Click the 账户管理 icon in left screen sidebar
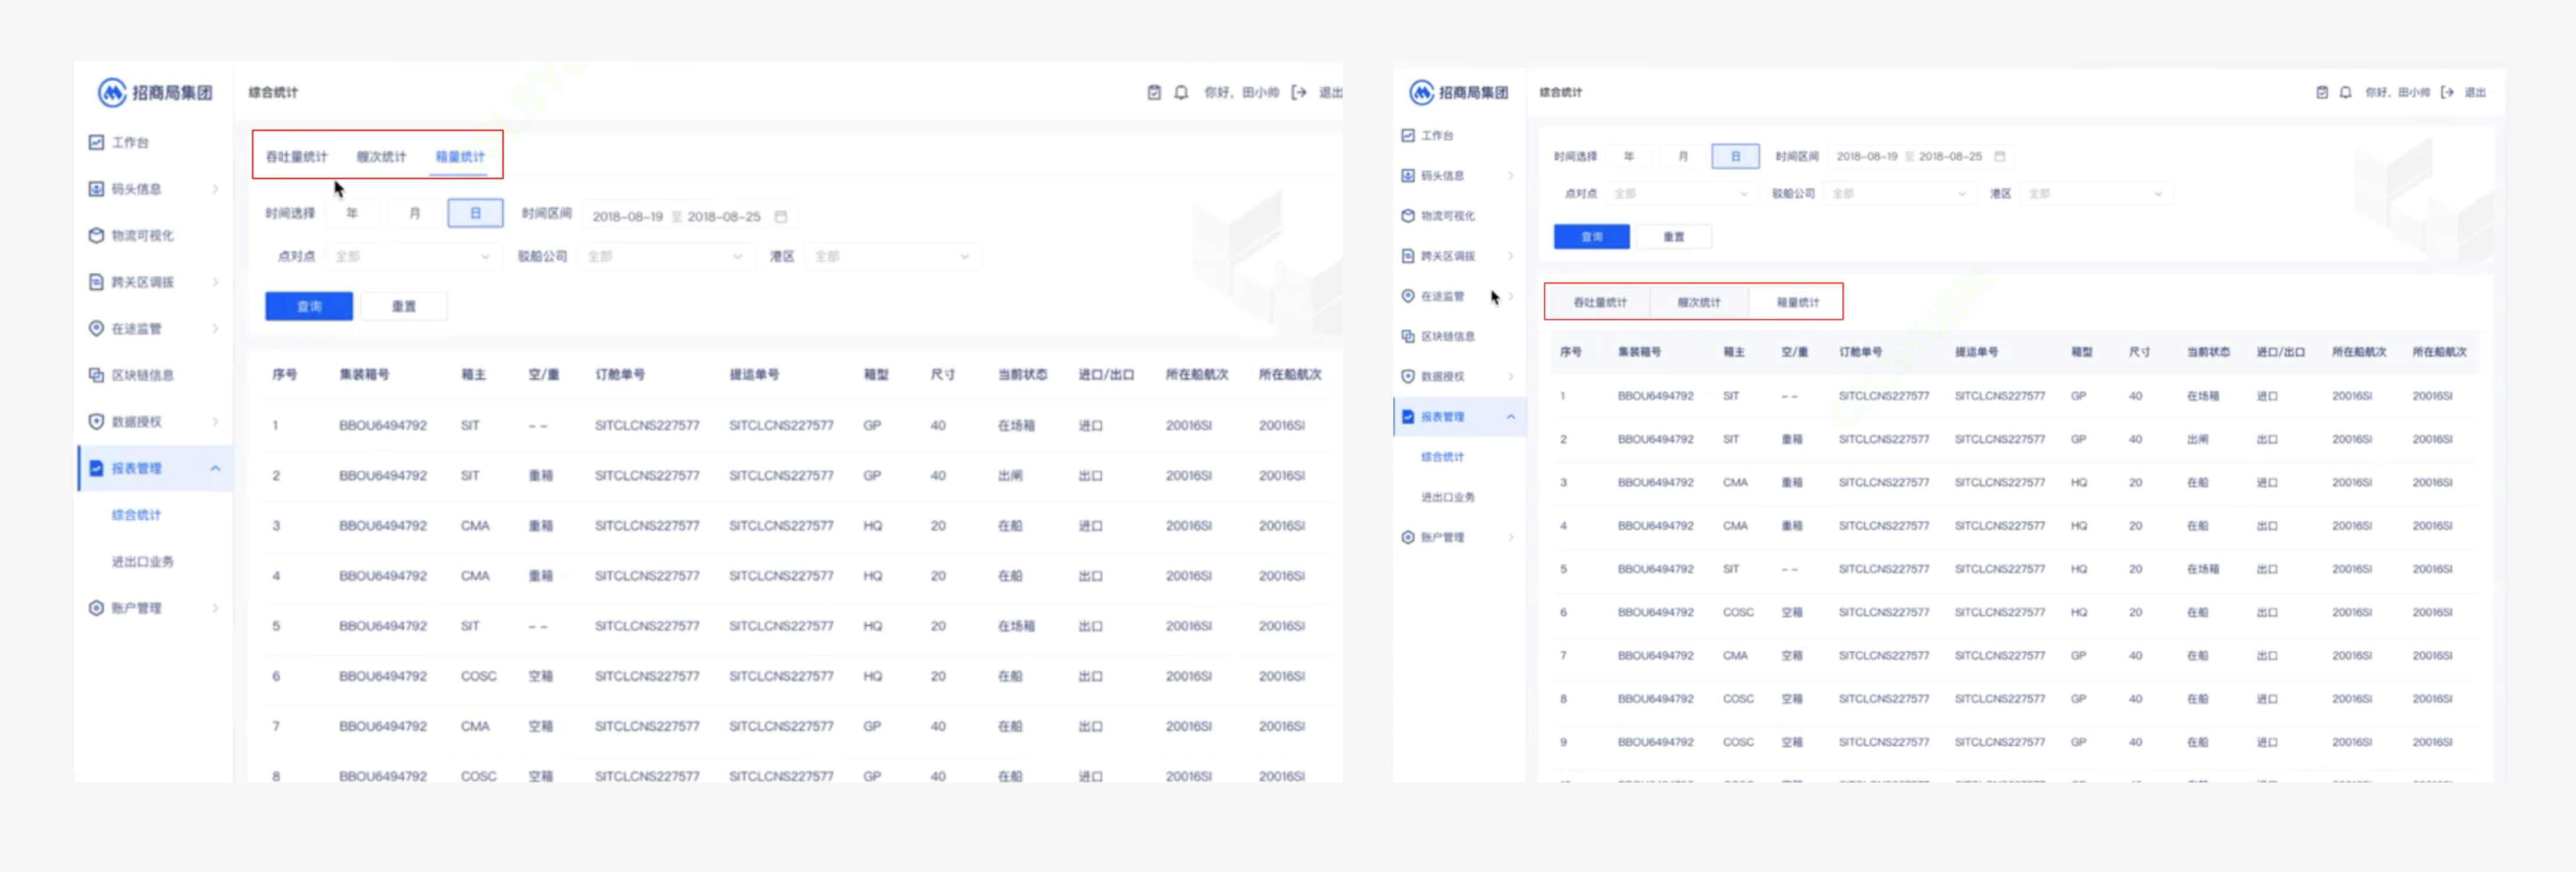 (96, 608)
